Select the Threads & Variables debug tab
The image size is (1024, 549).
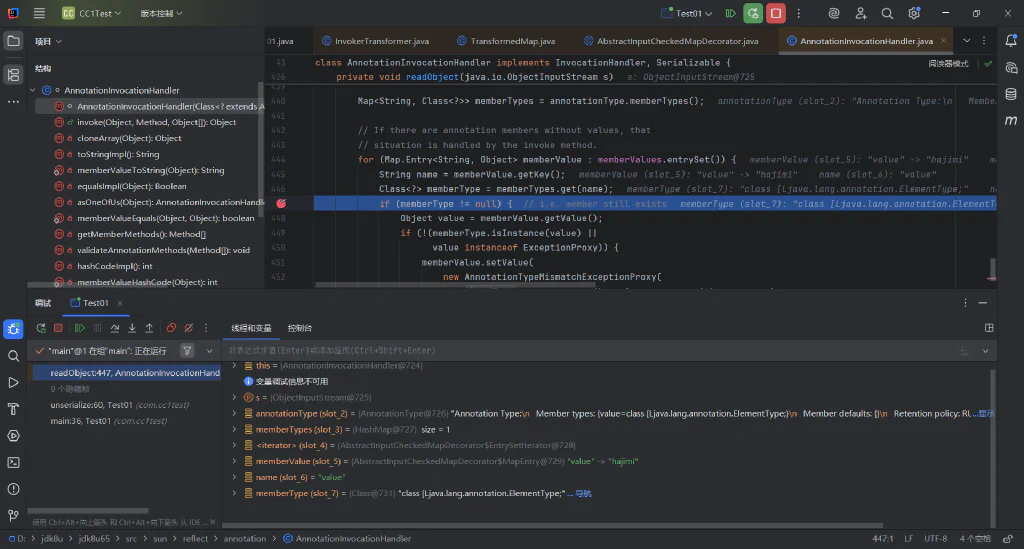point(251,328)
